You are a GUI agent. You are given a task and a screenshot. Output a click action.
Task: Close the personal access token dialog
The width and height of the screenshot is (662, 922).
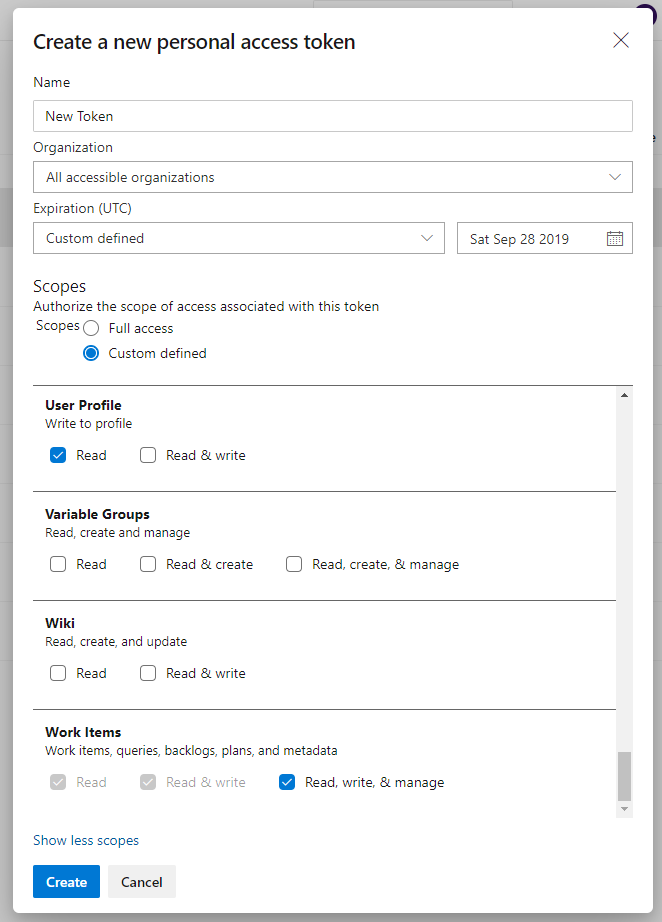620,40
